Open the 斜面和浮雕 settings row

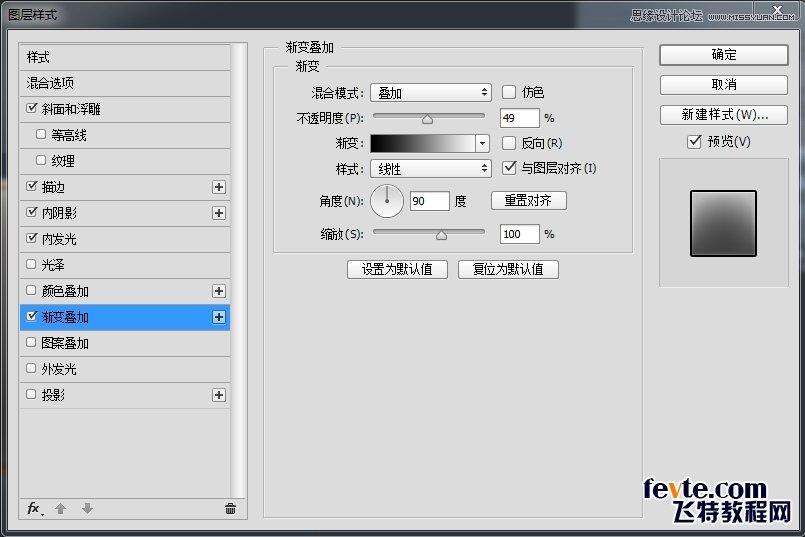[125, 109]
